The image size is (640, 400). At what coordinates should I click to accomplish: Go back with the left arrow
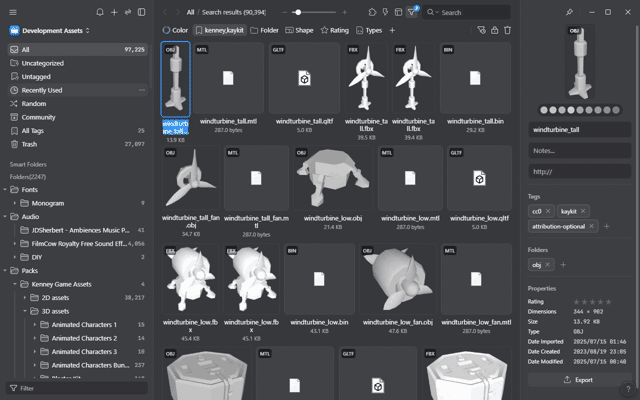(x=165, y=12)
